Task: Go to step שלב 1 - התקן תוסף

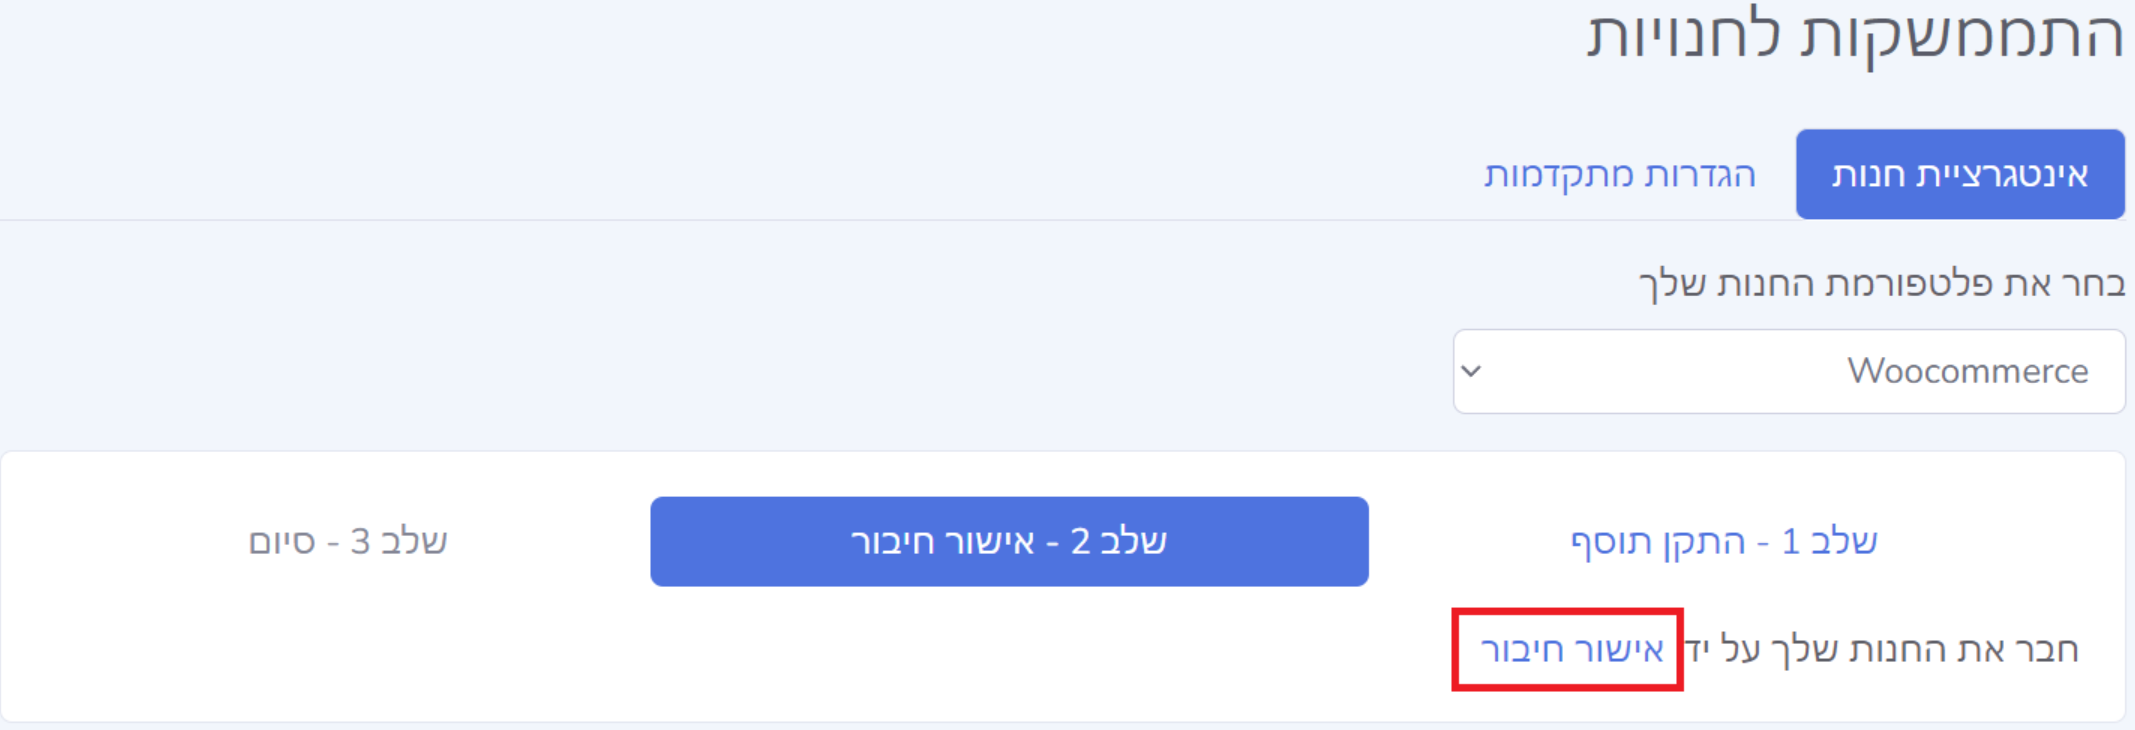Action: 1723,541
